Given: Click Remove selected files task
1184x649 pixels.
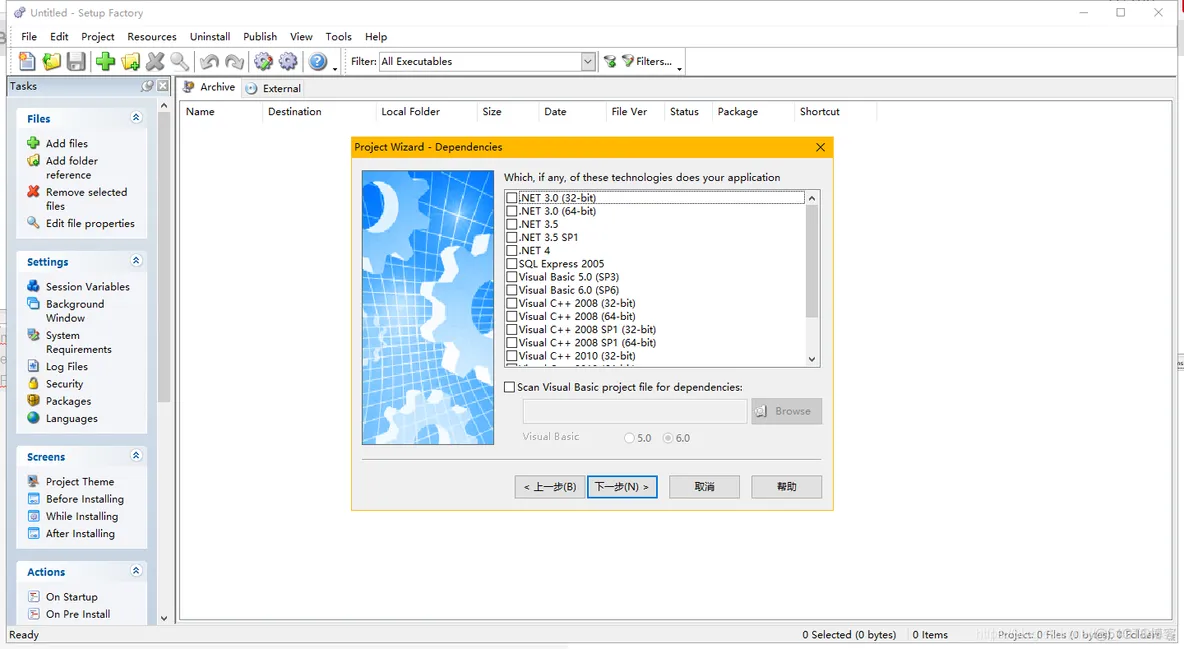Looking at the screenshot, I should coord(86,199).
